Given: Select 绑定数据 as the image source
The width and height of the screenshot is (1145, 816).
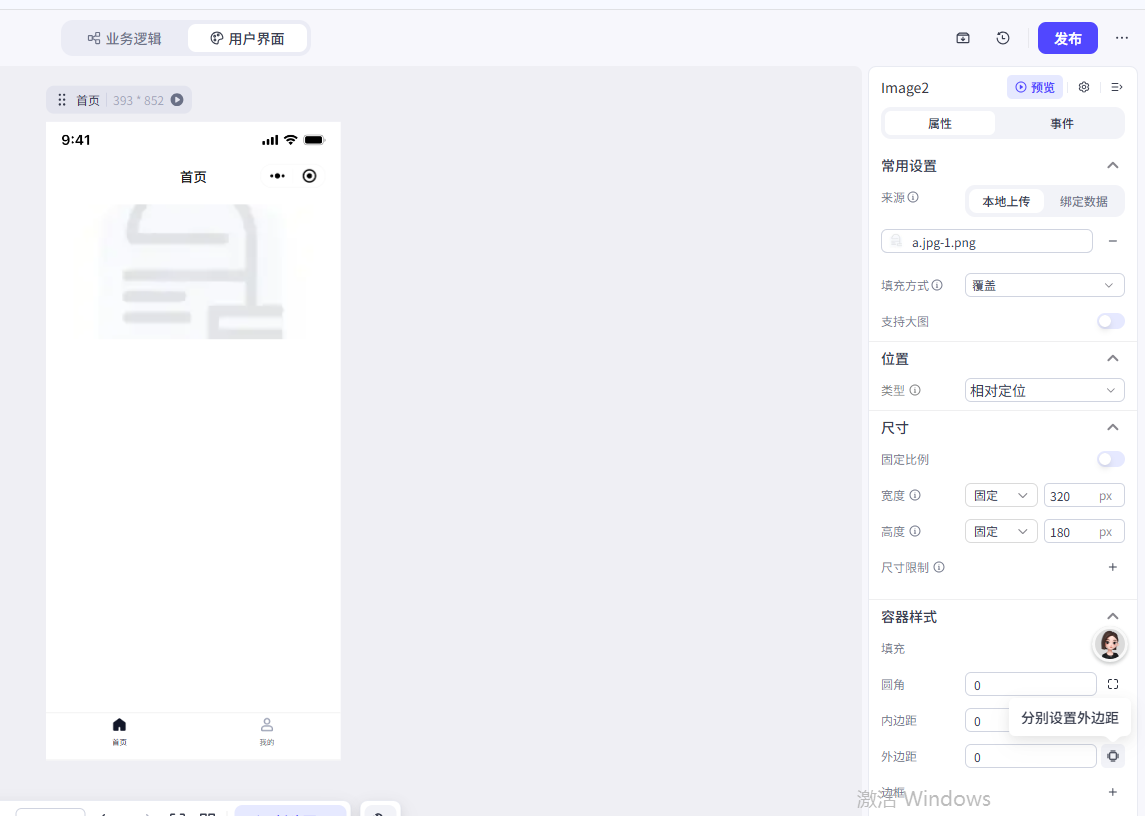Looking at the screenshot, I should click(x=1083, y=201).
